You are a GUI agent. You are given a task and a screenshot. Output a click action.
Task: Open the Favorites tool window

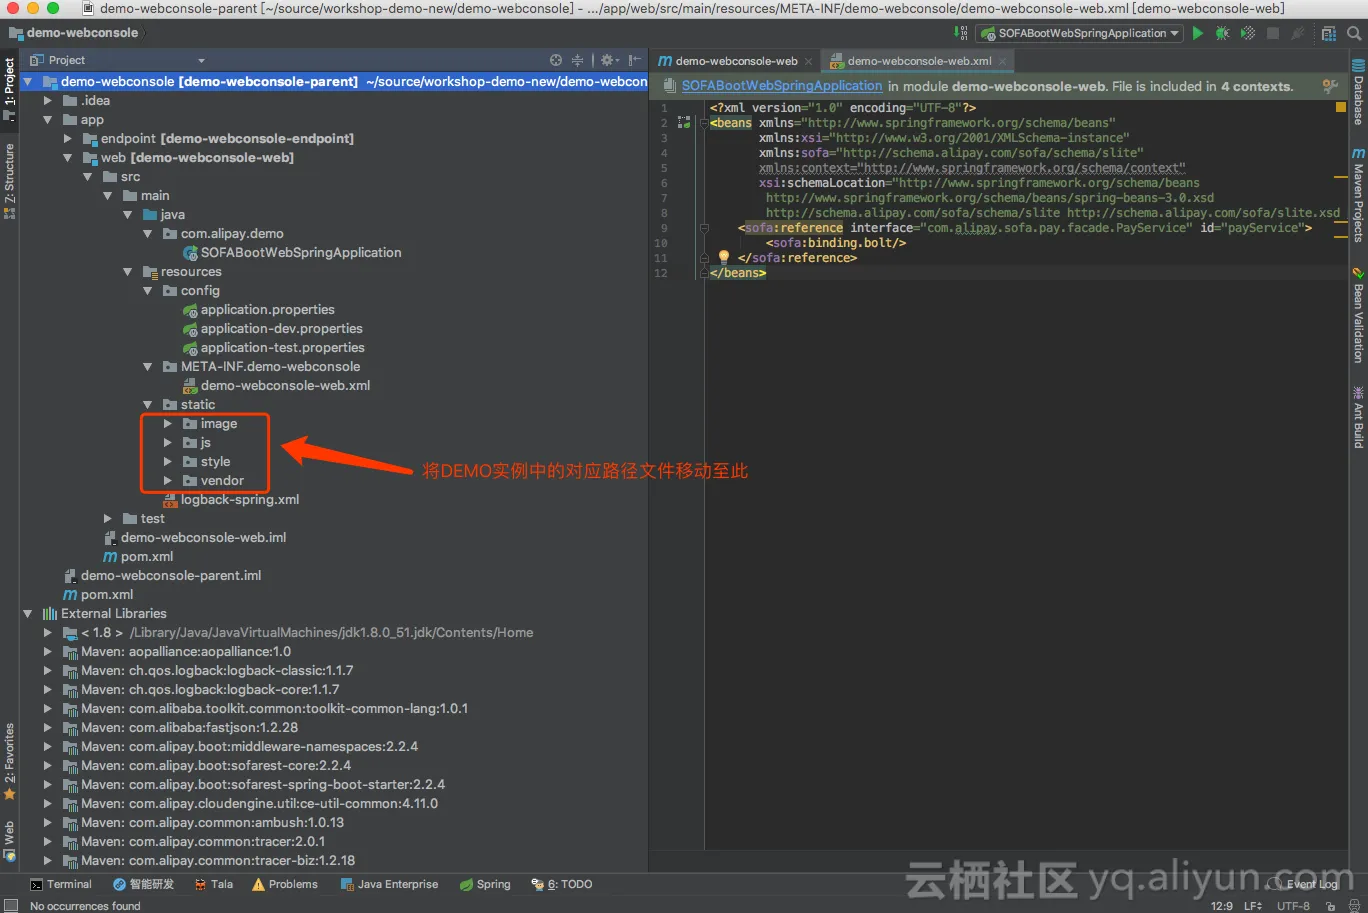[9, 762]
